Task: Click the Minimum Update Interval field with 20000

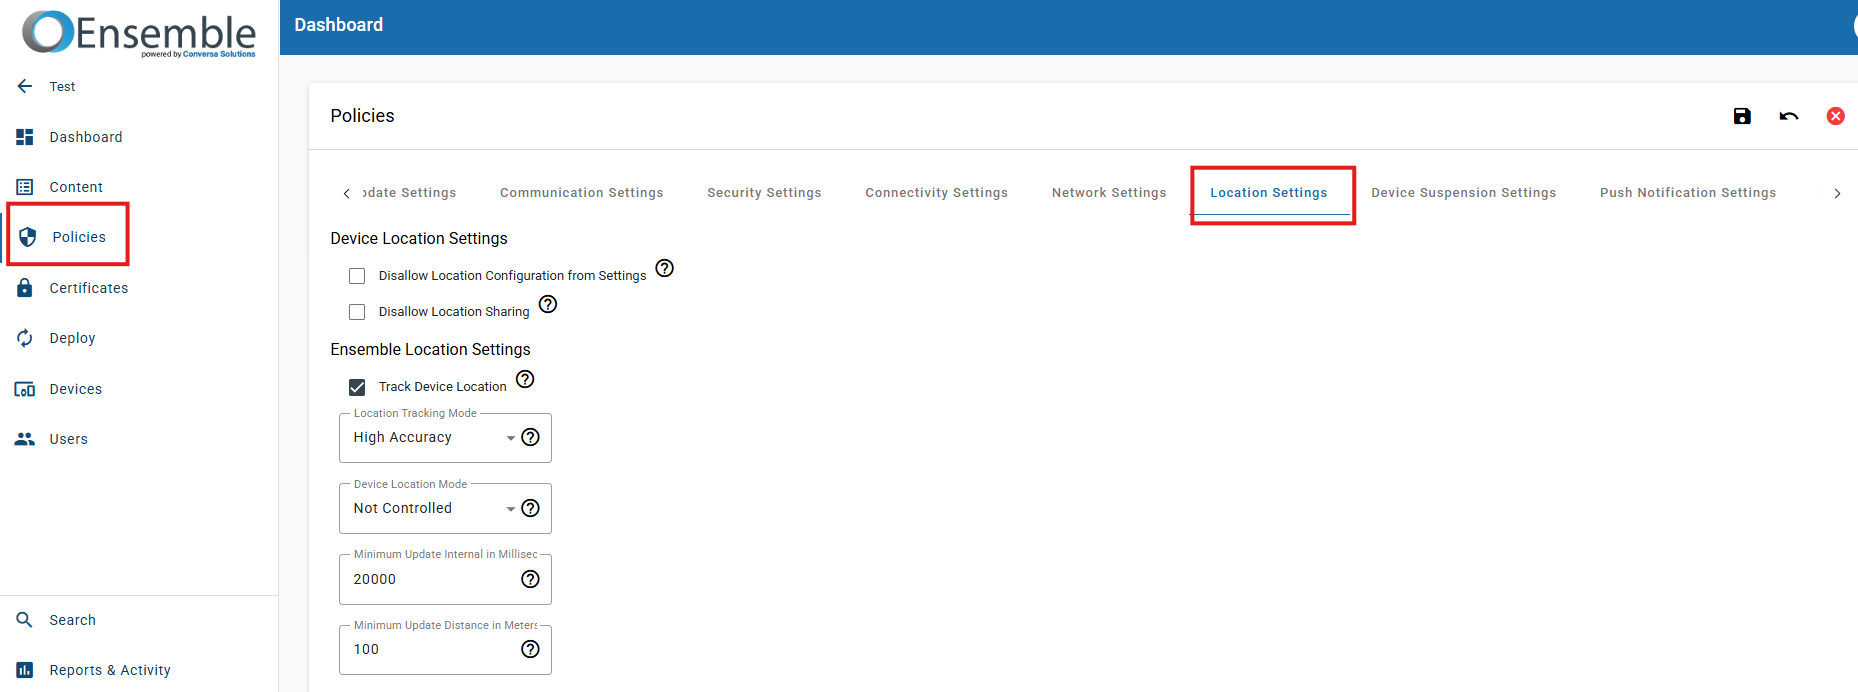Action: (445, 579)
